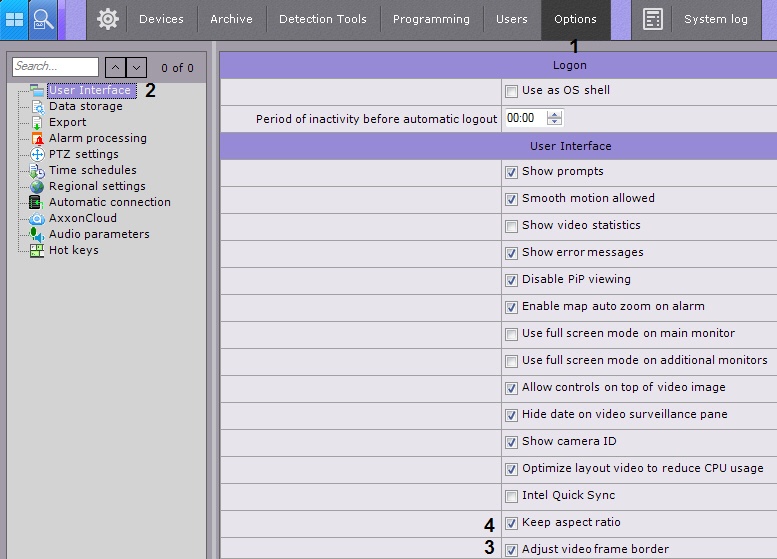777x559 pixels.
Task: Click the AxxonCloud icon in sidebar
Action: tap(38, 218)
